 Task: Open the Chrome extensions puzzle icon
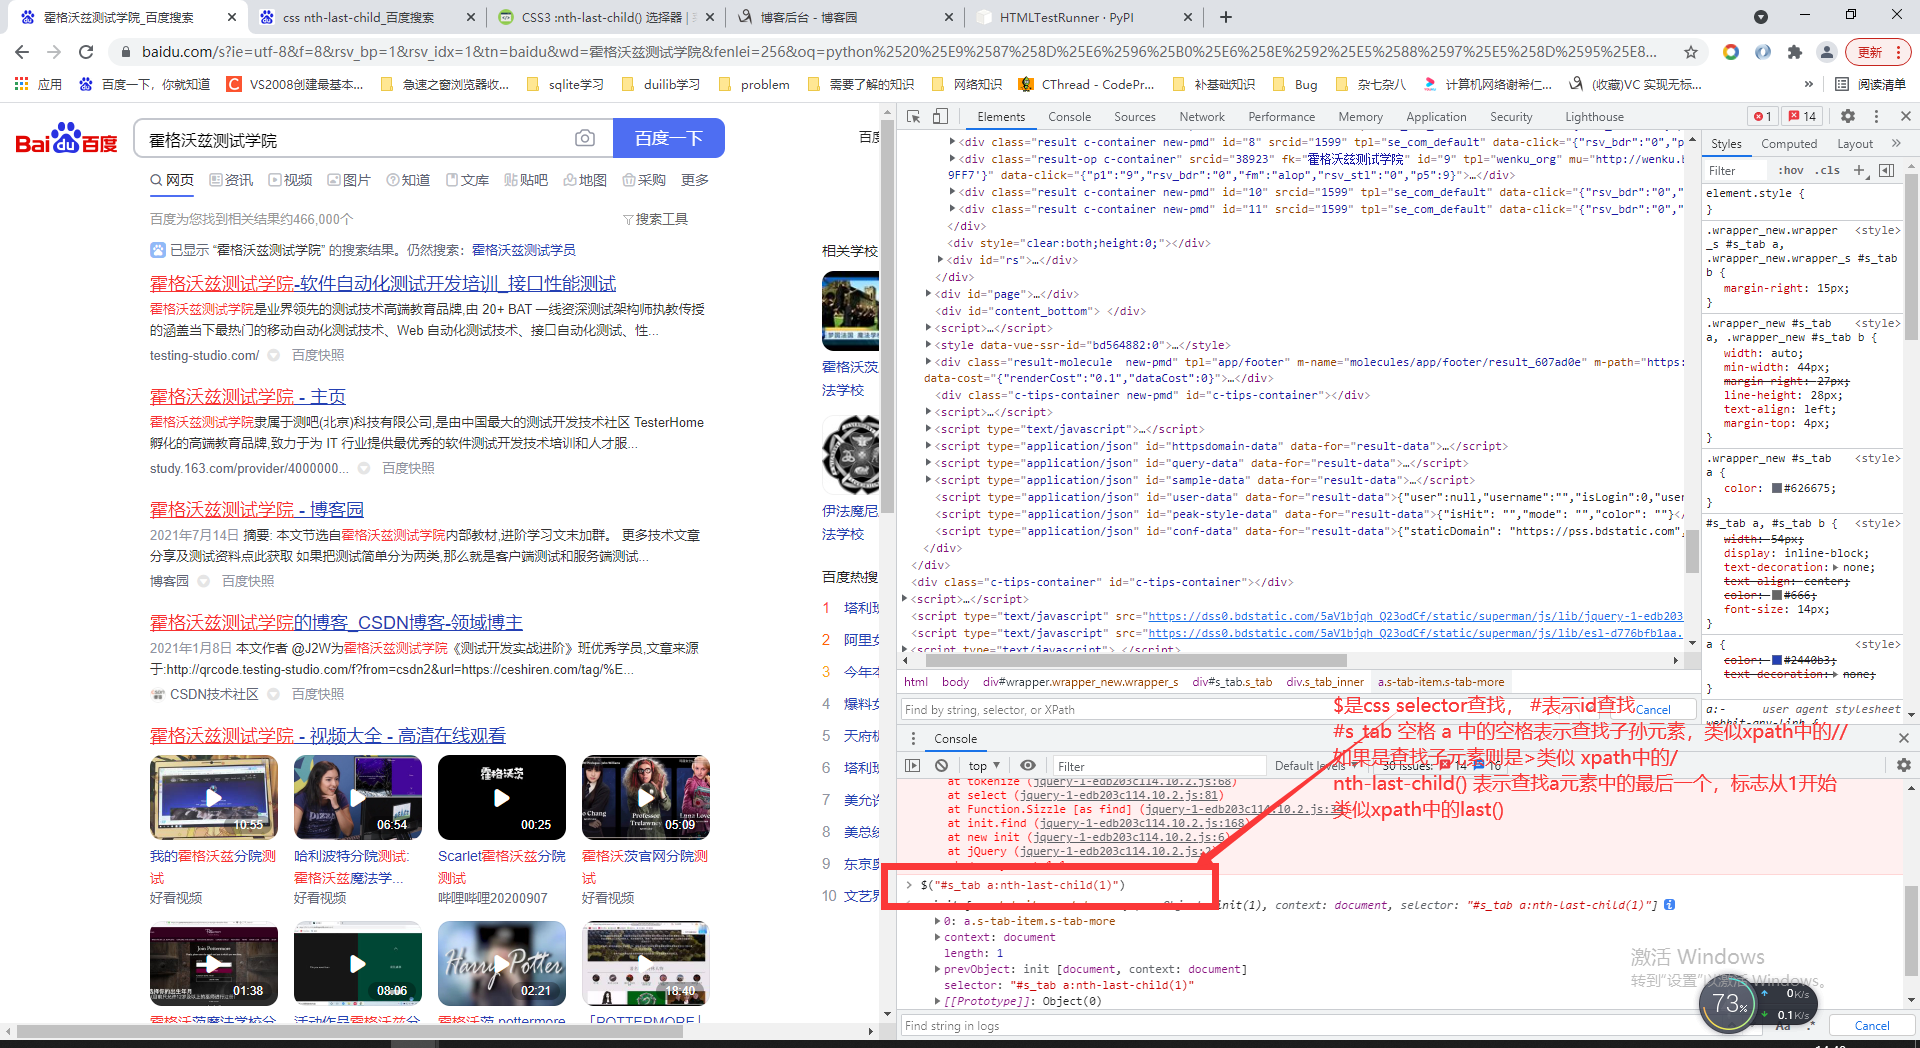click(x=1795, y=52)
